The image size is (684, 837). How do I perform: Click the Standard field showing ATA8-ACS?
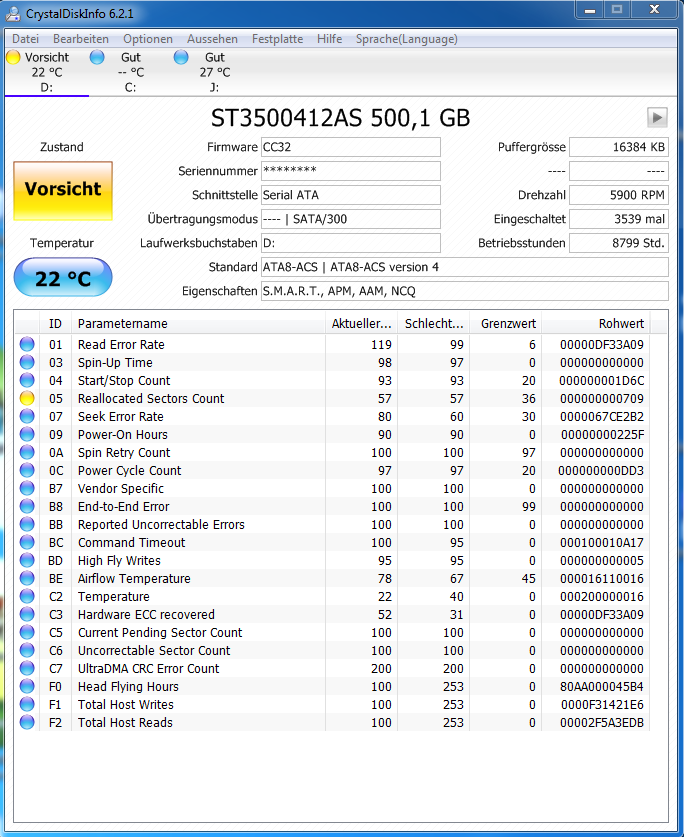[x=465, y=267]
